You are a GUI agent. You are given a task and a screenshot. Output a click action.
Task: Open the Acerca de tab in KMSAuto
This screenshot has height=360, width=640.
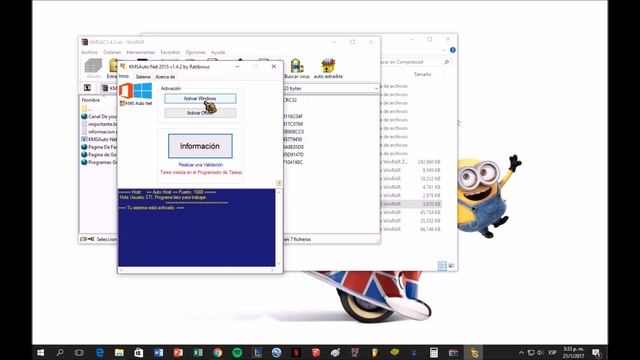tap(165, 77)
